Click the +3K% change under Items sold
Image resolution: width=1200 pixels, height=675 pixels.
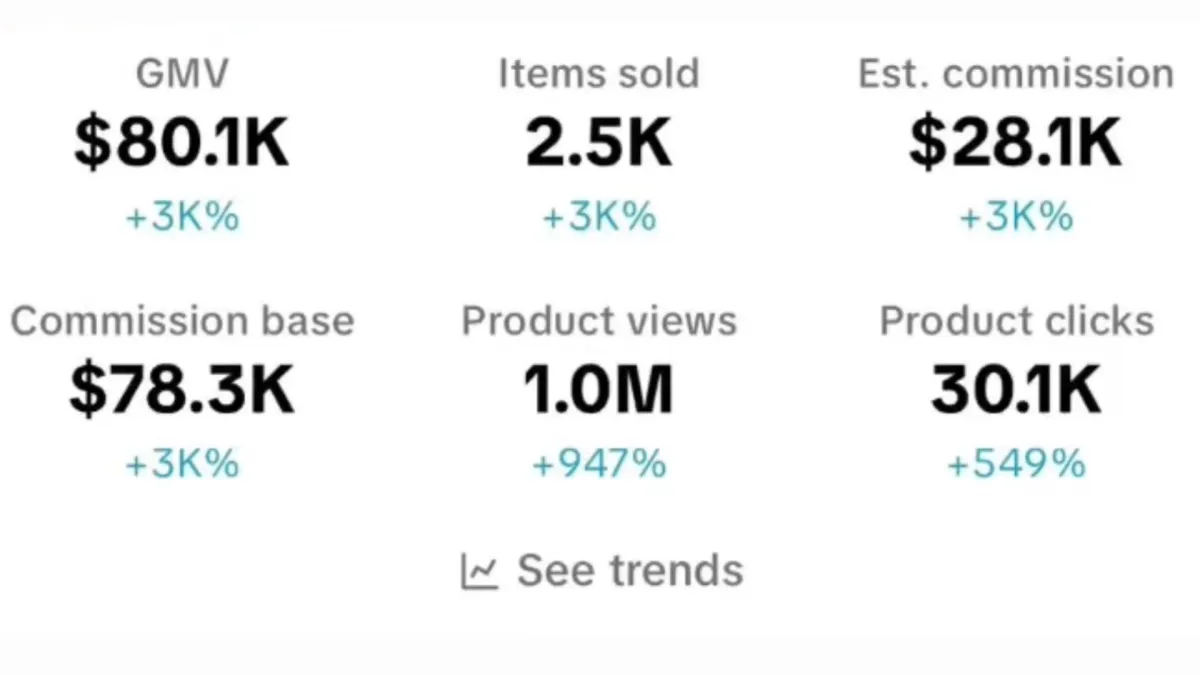599,217
